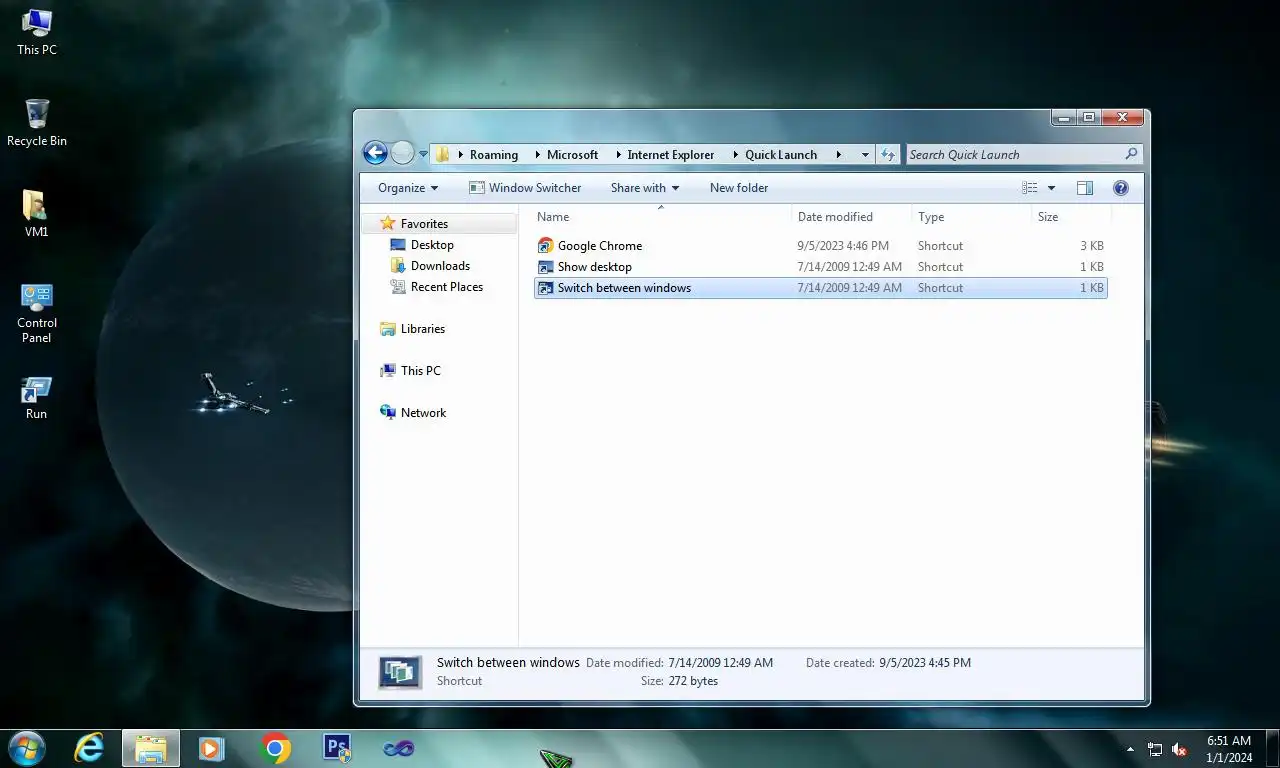Open the Windows Start menu
This screenshot has height=768, width=1280.
[26, 748]
